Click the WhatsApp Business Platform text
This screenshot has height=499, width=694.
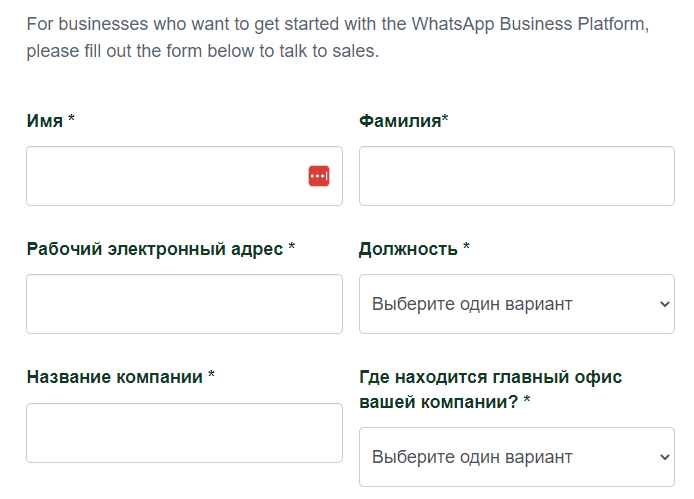(528, 24)
